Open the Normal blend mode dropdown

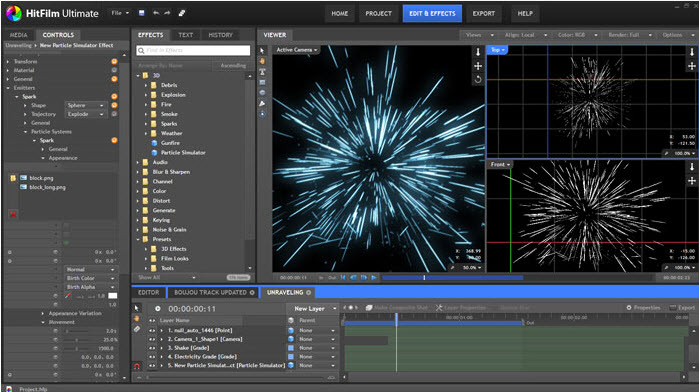coord(90,270)
